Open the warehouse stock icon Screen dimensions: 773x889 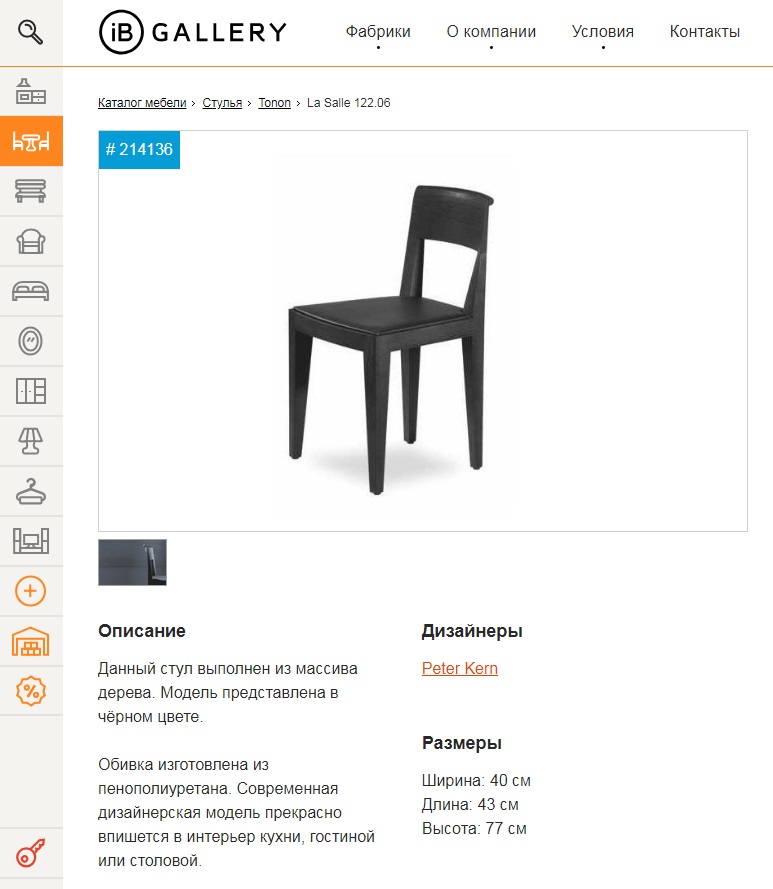(x=31, y=641)
